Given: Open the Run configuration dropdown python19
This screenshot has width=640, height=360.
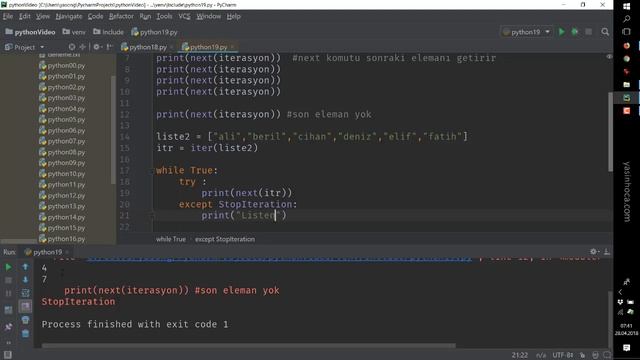Looking at the screenshot, I should pos(527,32).
